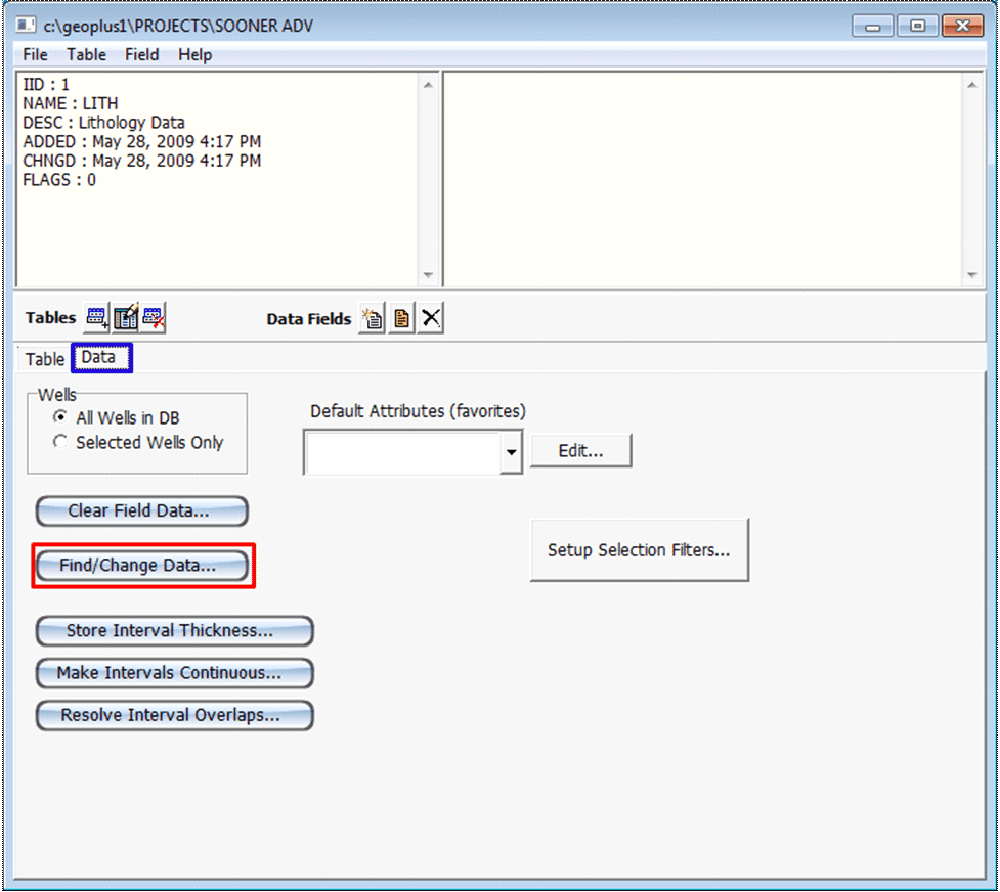Click Edit next to Default Attributes
This screenshot has height=892, width=1000.
(581, 451)
